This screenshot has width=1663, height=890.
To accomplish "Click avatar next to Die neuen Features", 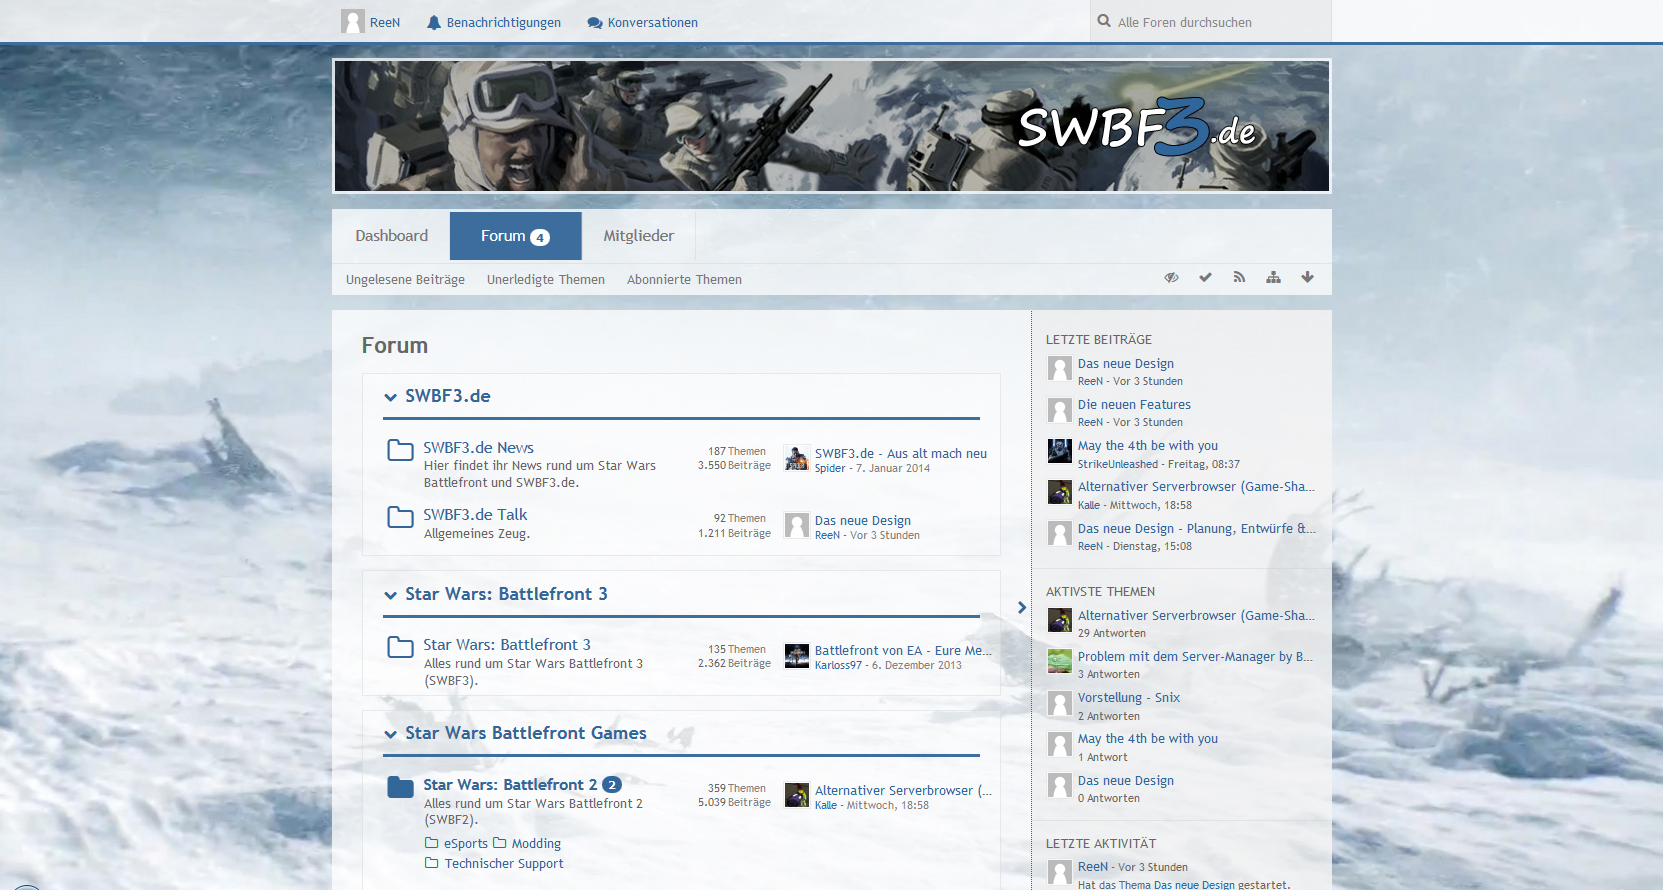I will pyautogui.click(x=1060, y=410).
